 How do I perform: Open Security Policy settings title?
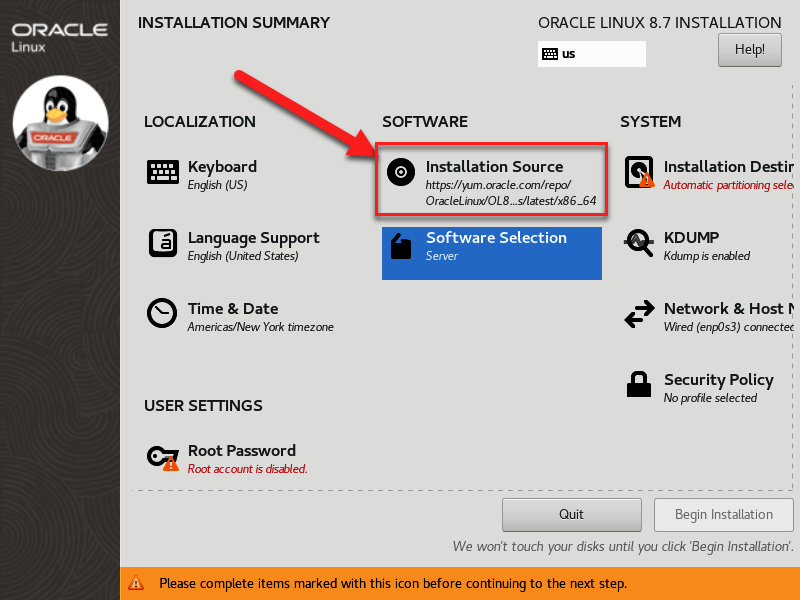click(x=718, y=380)
